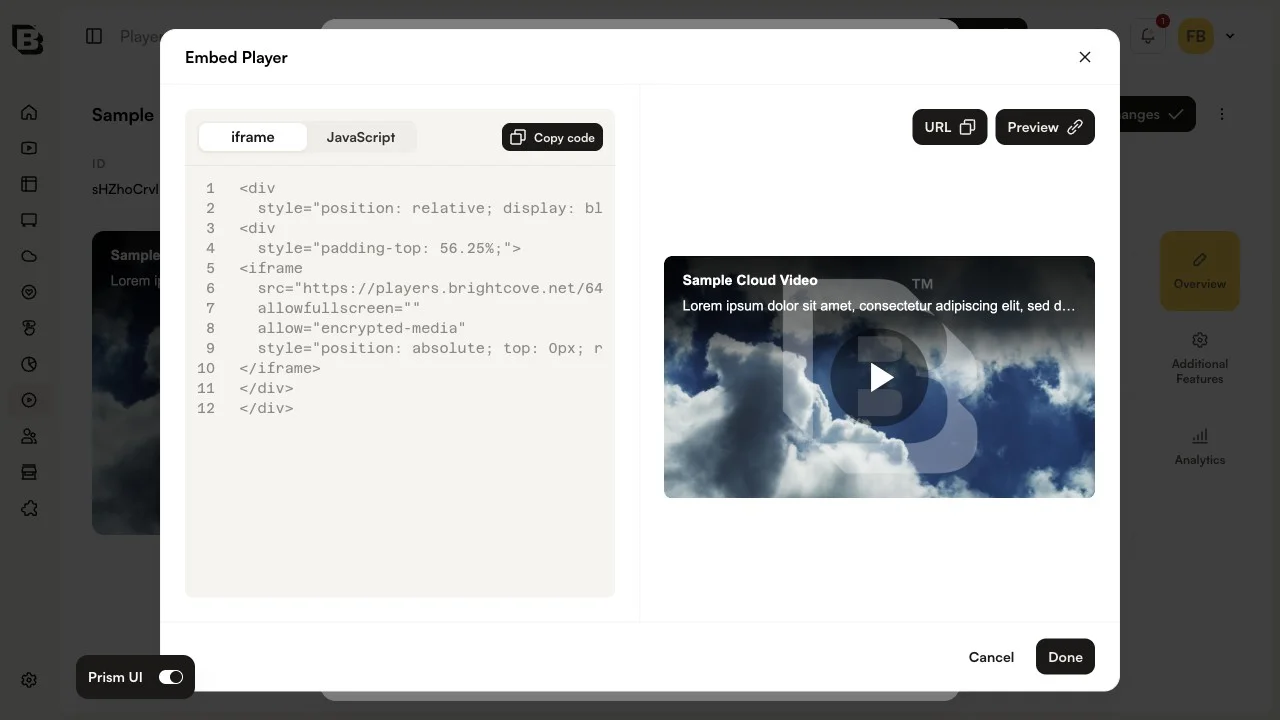Click the 'Embed Player' dialog title

click(x=236, y=57)
